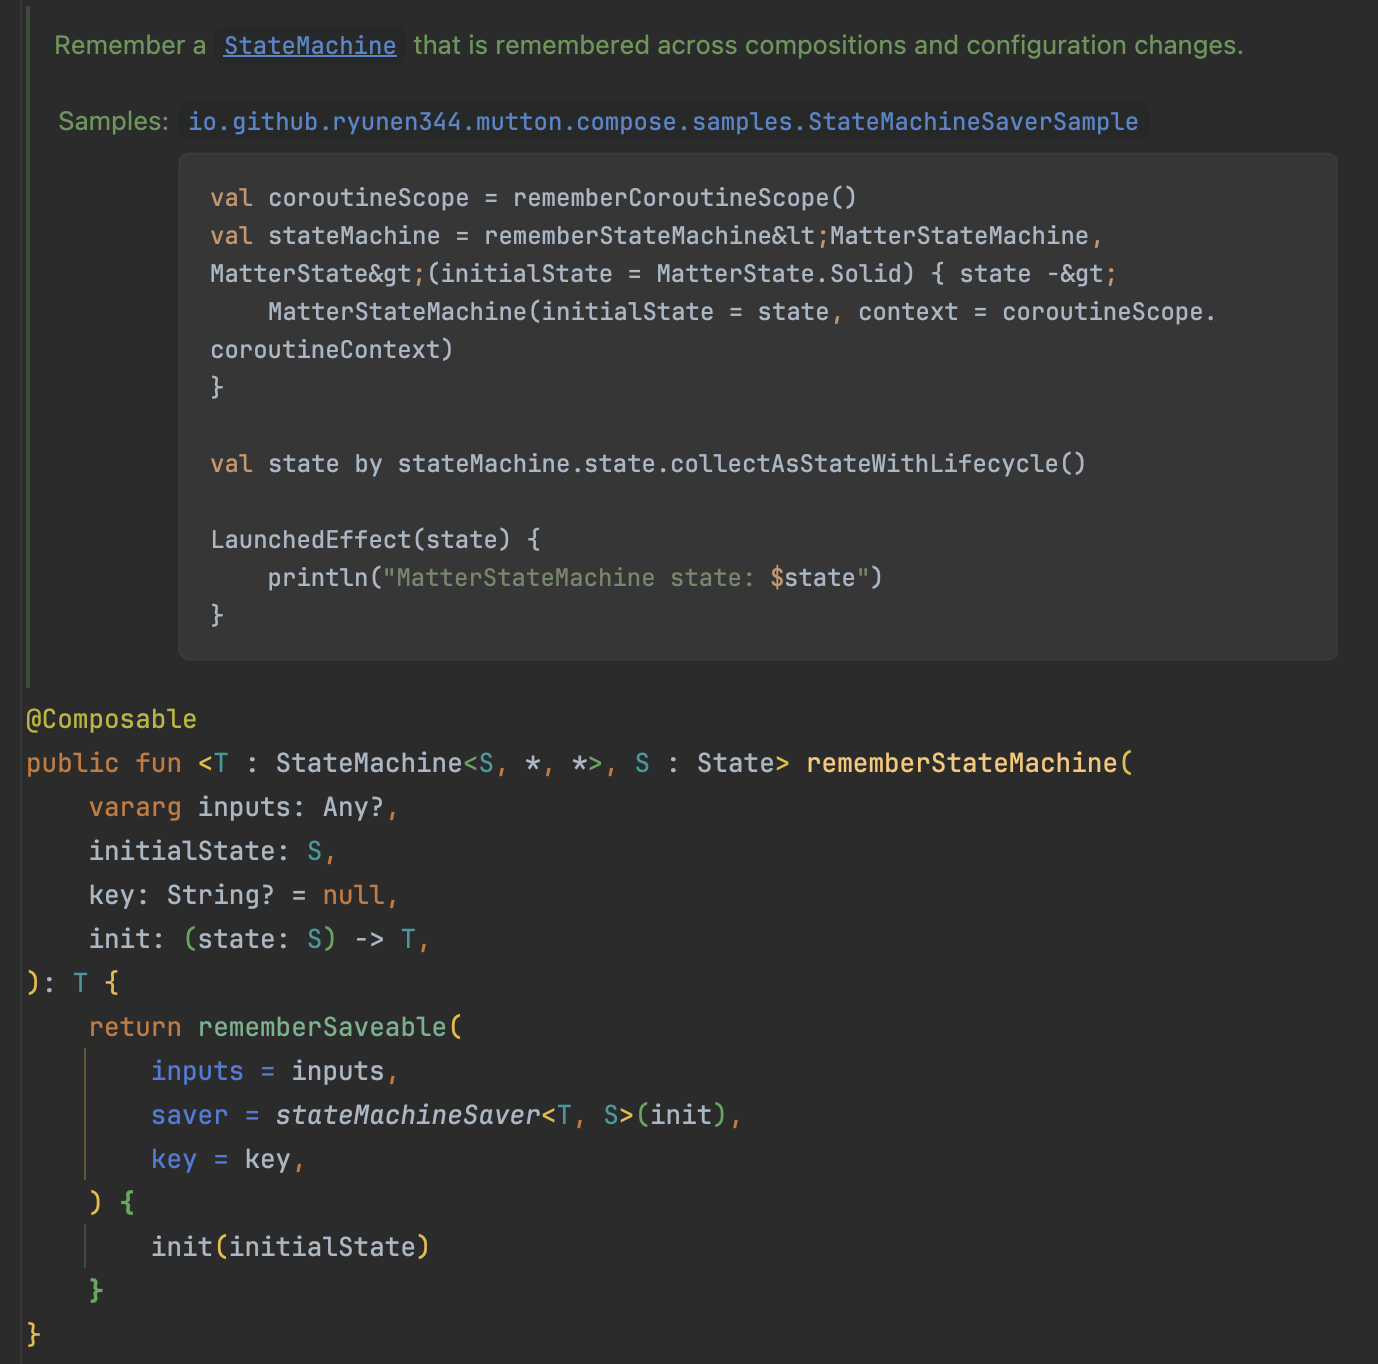Click the State type constraint
1378x1364 pixels.
pos(737,762)
